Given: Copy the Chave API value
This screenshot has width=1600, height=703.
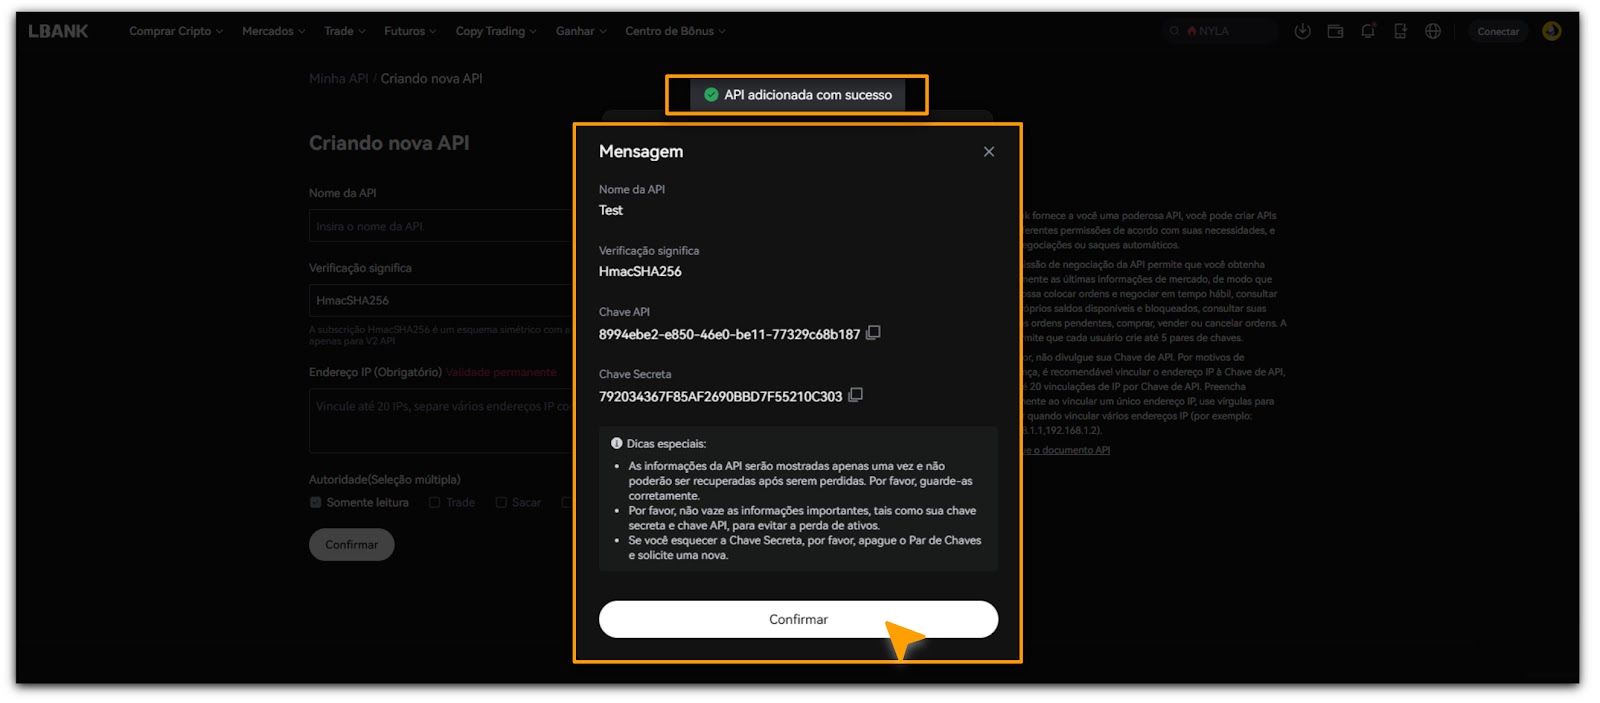Looking at the screenshot, I should pos(873,333).
